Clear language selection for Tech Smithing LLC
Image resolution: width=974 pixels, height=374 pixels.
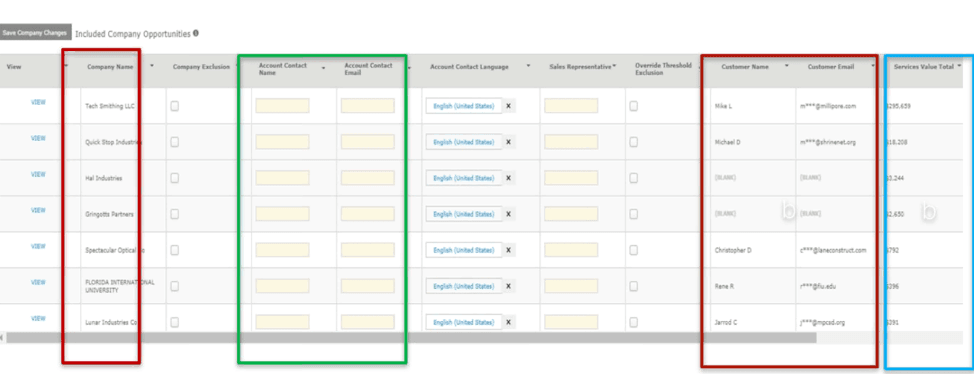508,106
